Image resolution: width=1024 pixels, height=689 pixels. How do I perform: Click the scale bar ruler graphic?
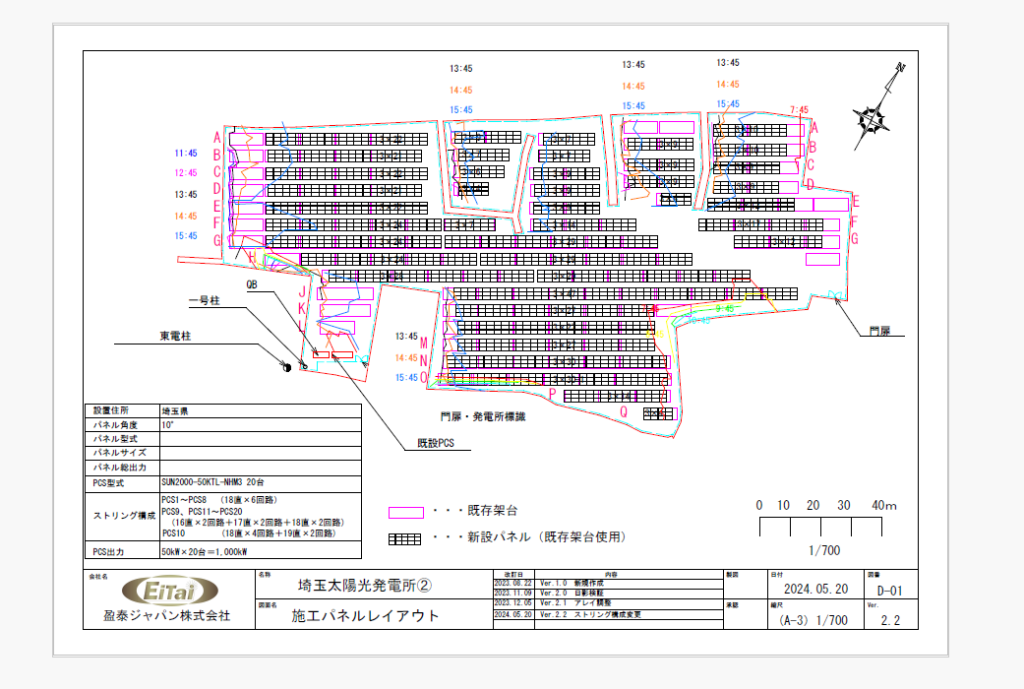[820, 526]
